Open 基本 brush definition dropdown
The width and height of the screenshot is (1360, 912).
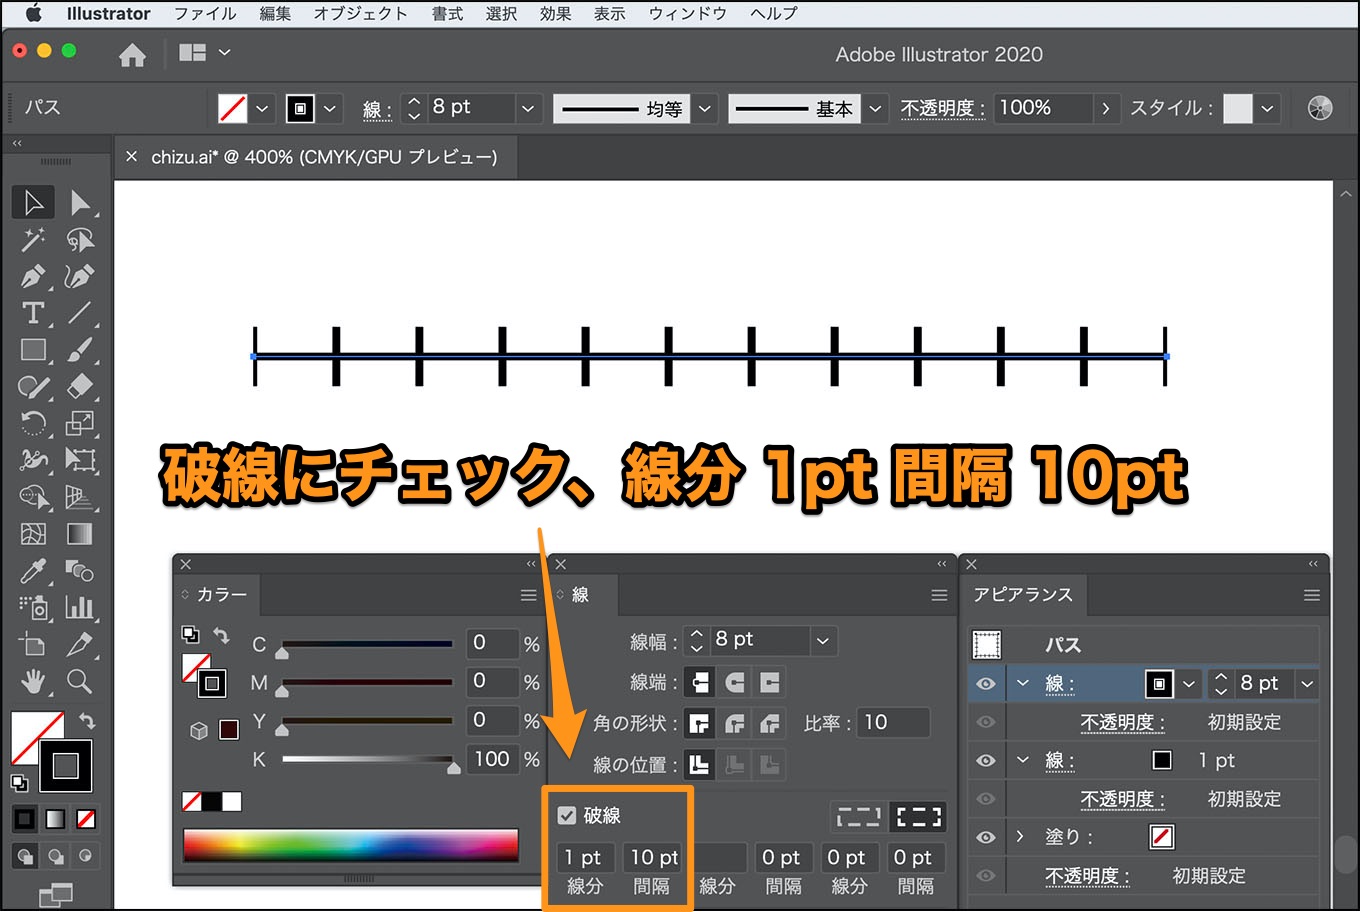(876, 108)
